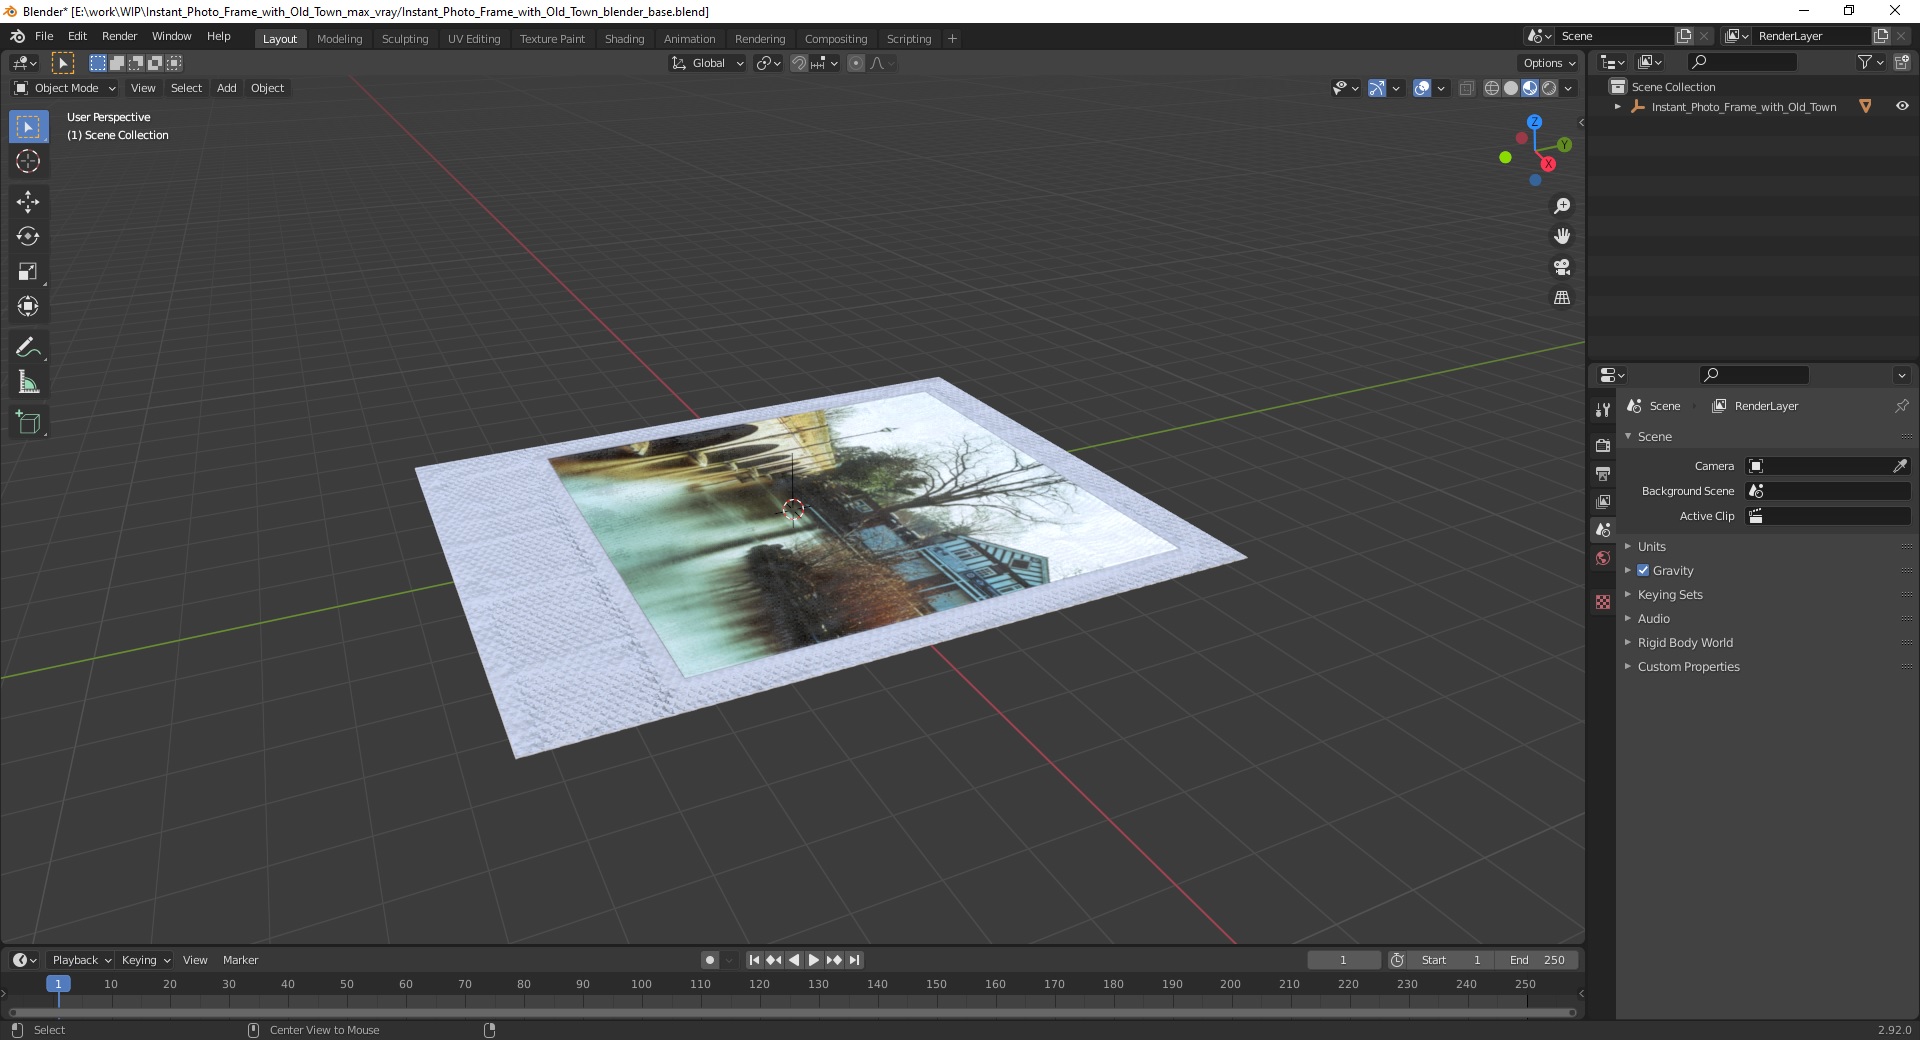Click the End frame field
The width and height of the screenshot is (1920, 1040).
1537,960
